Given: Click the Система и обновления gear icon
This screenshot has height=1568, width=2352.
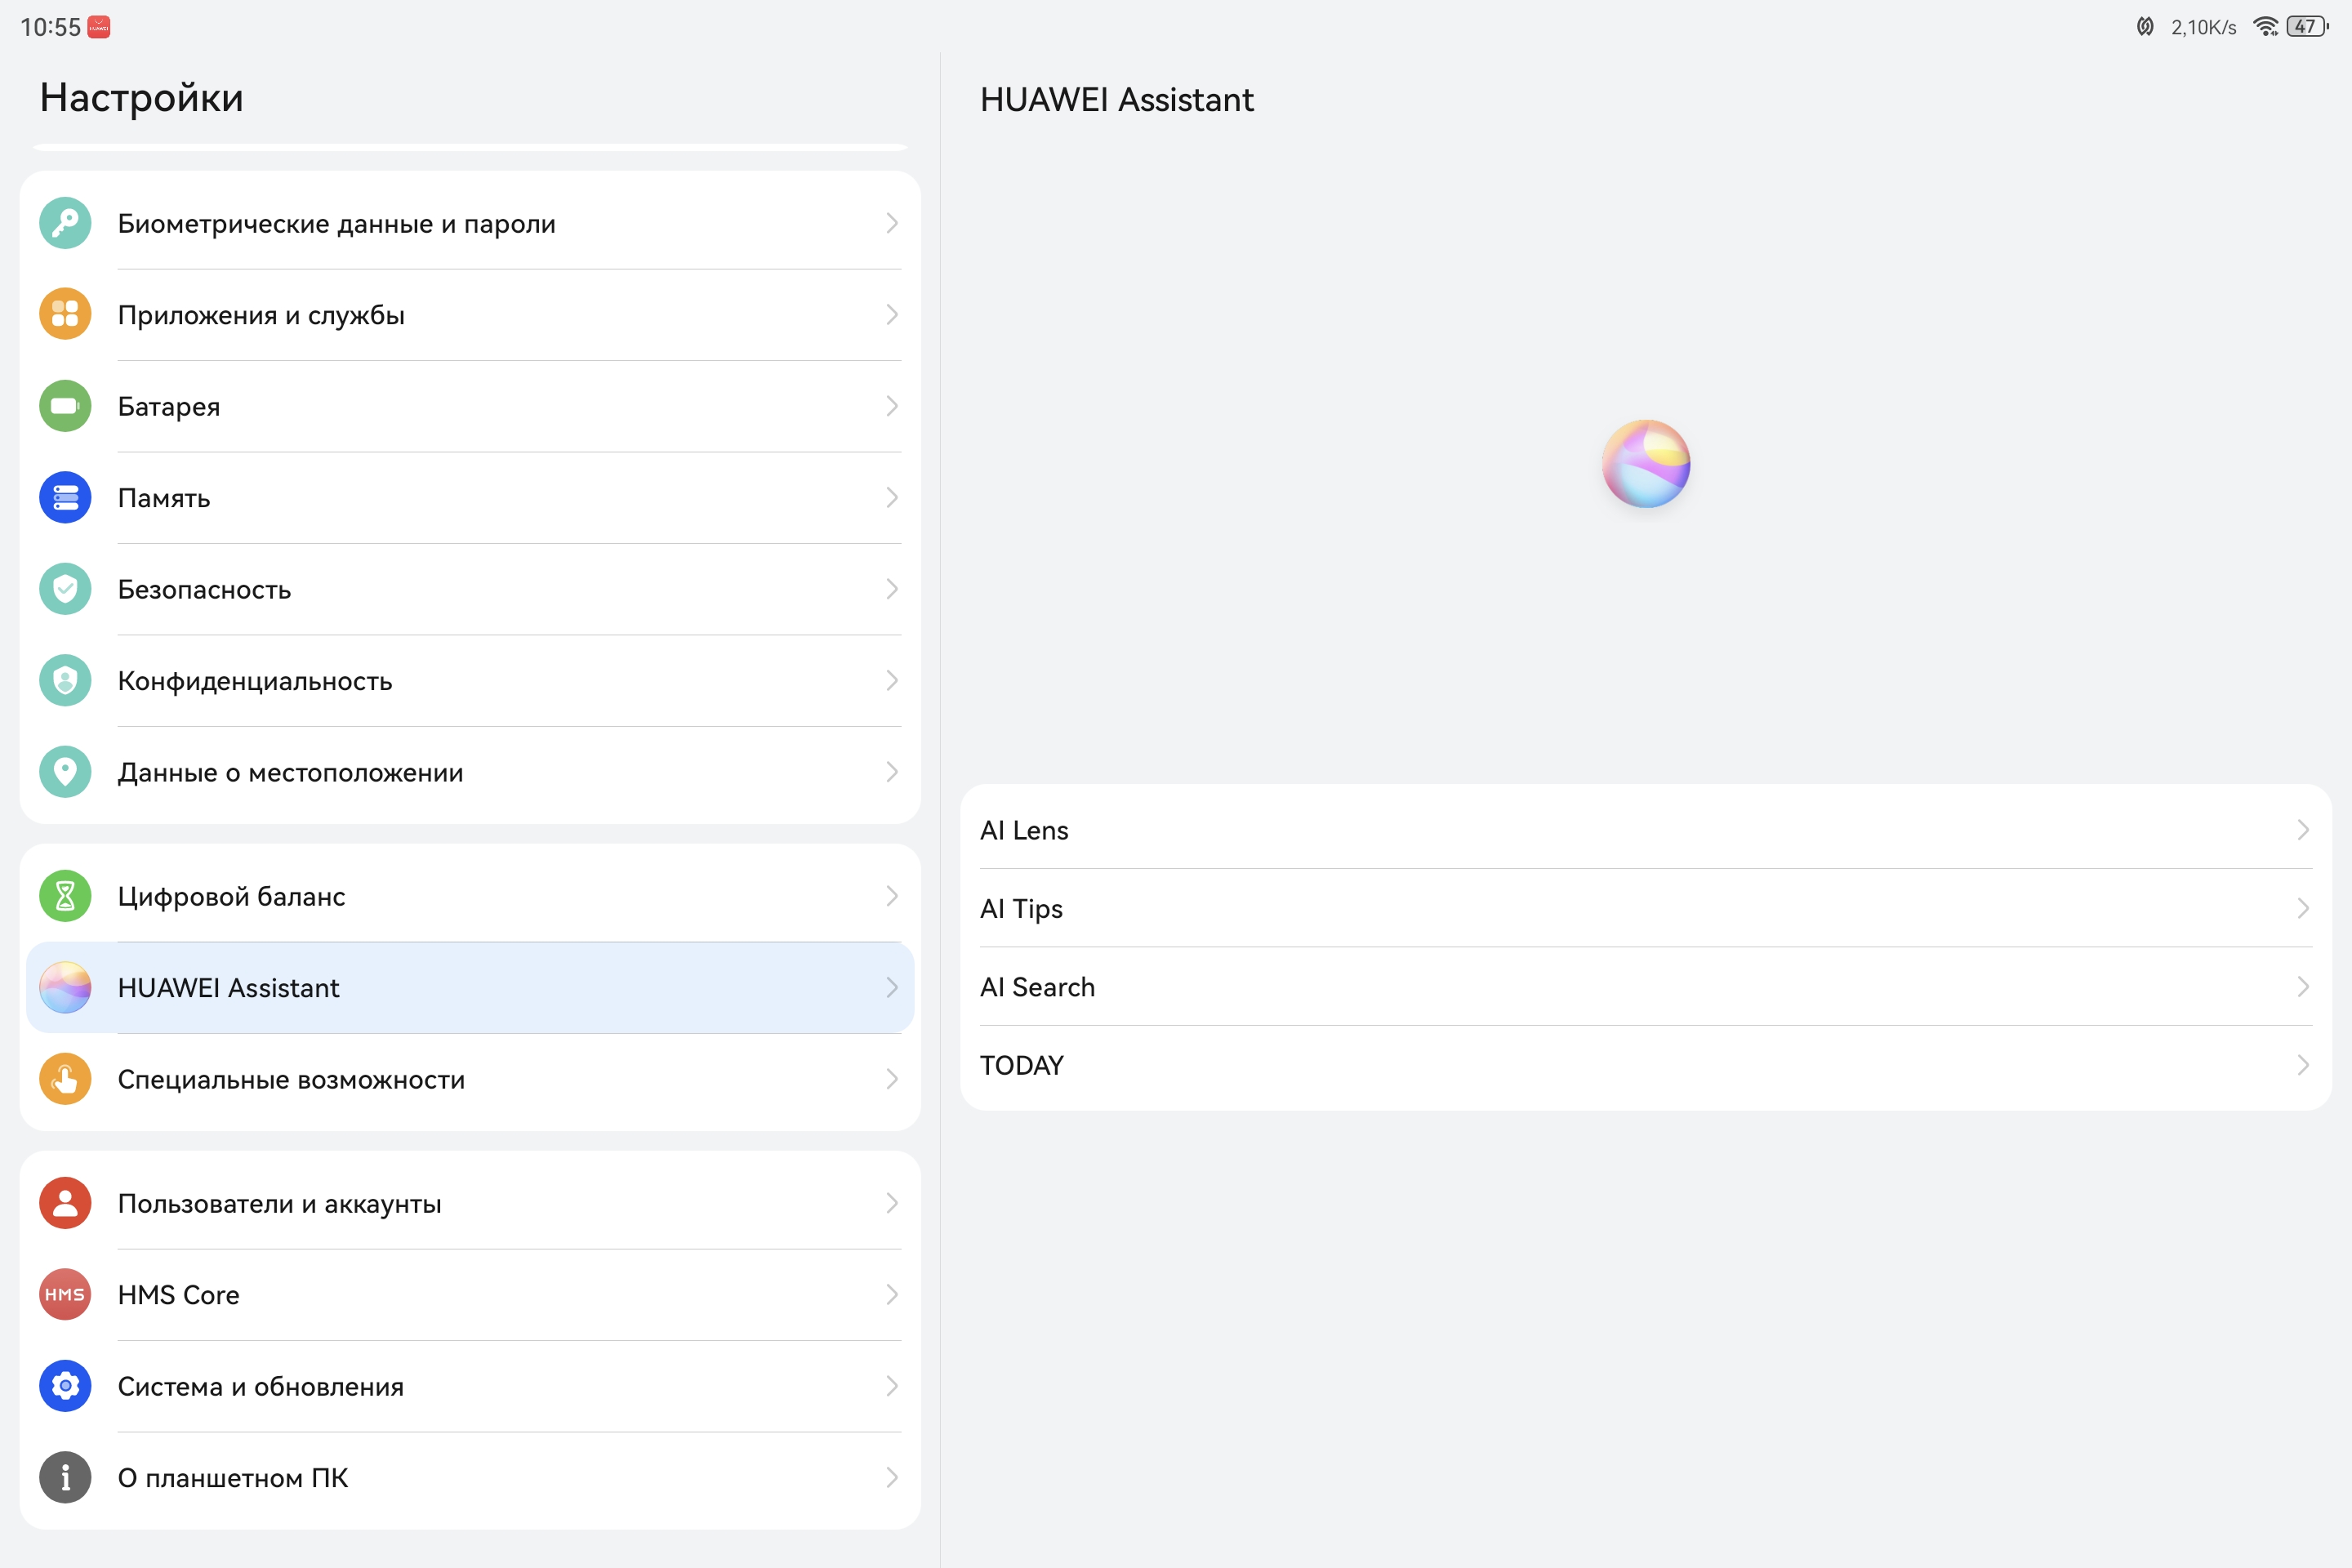Looking at the screenshot, I should click(65, 1386).
